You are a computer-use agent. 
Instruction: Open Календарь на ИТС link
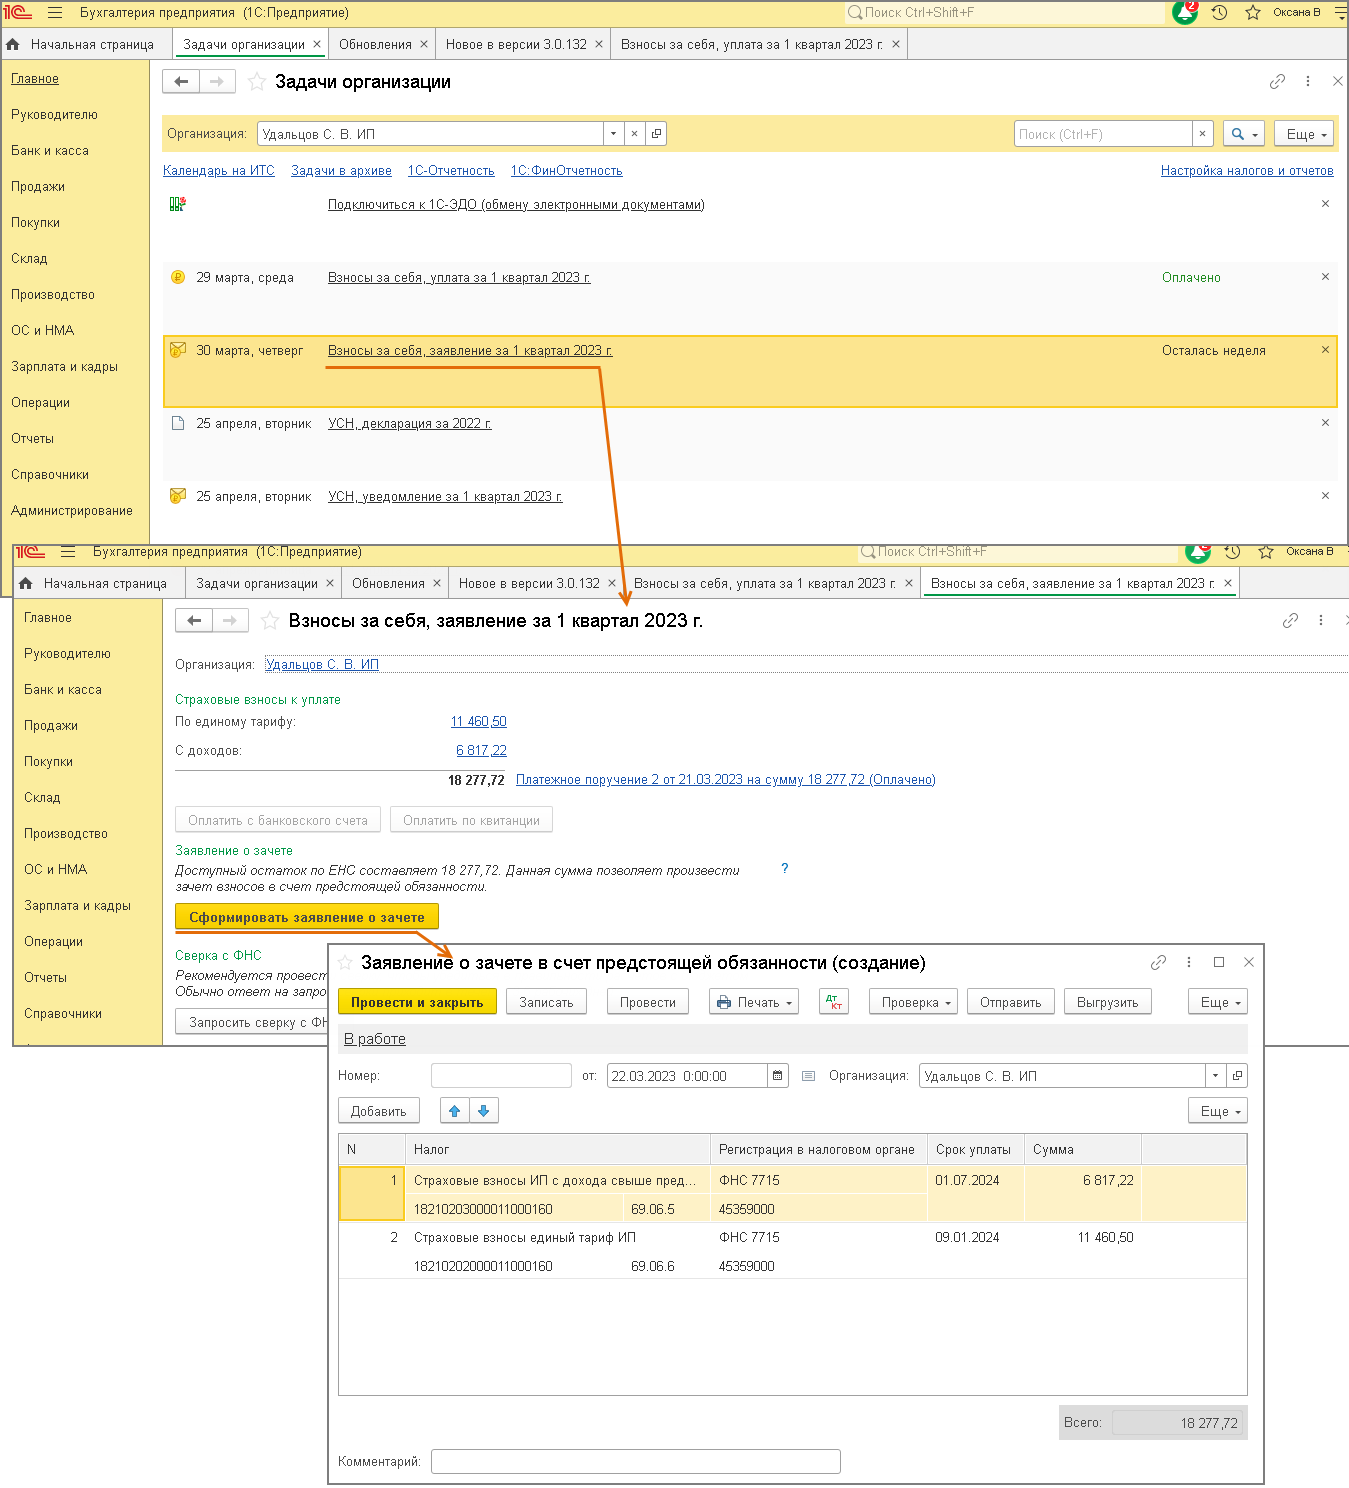[218, 171]
